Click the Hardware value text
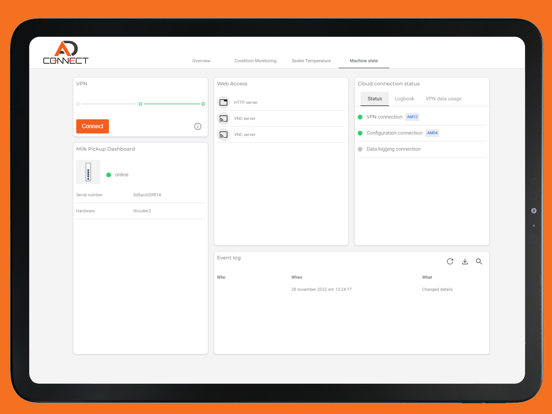The image size is (552, 414). [142, 211]
